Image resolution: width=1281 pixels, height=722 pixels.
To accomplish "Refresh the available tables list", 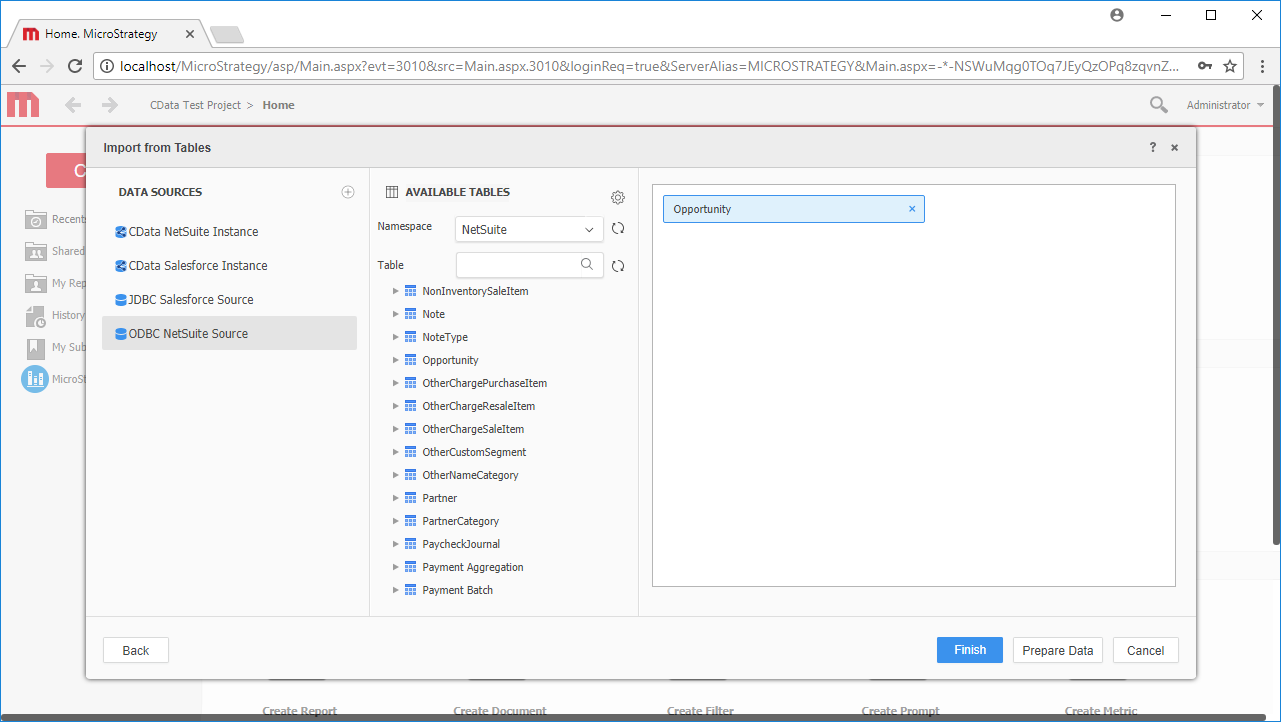I will [x=617, y=265].
